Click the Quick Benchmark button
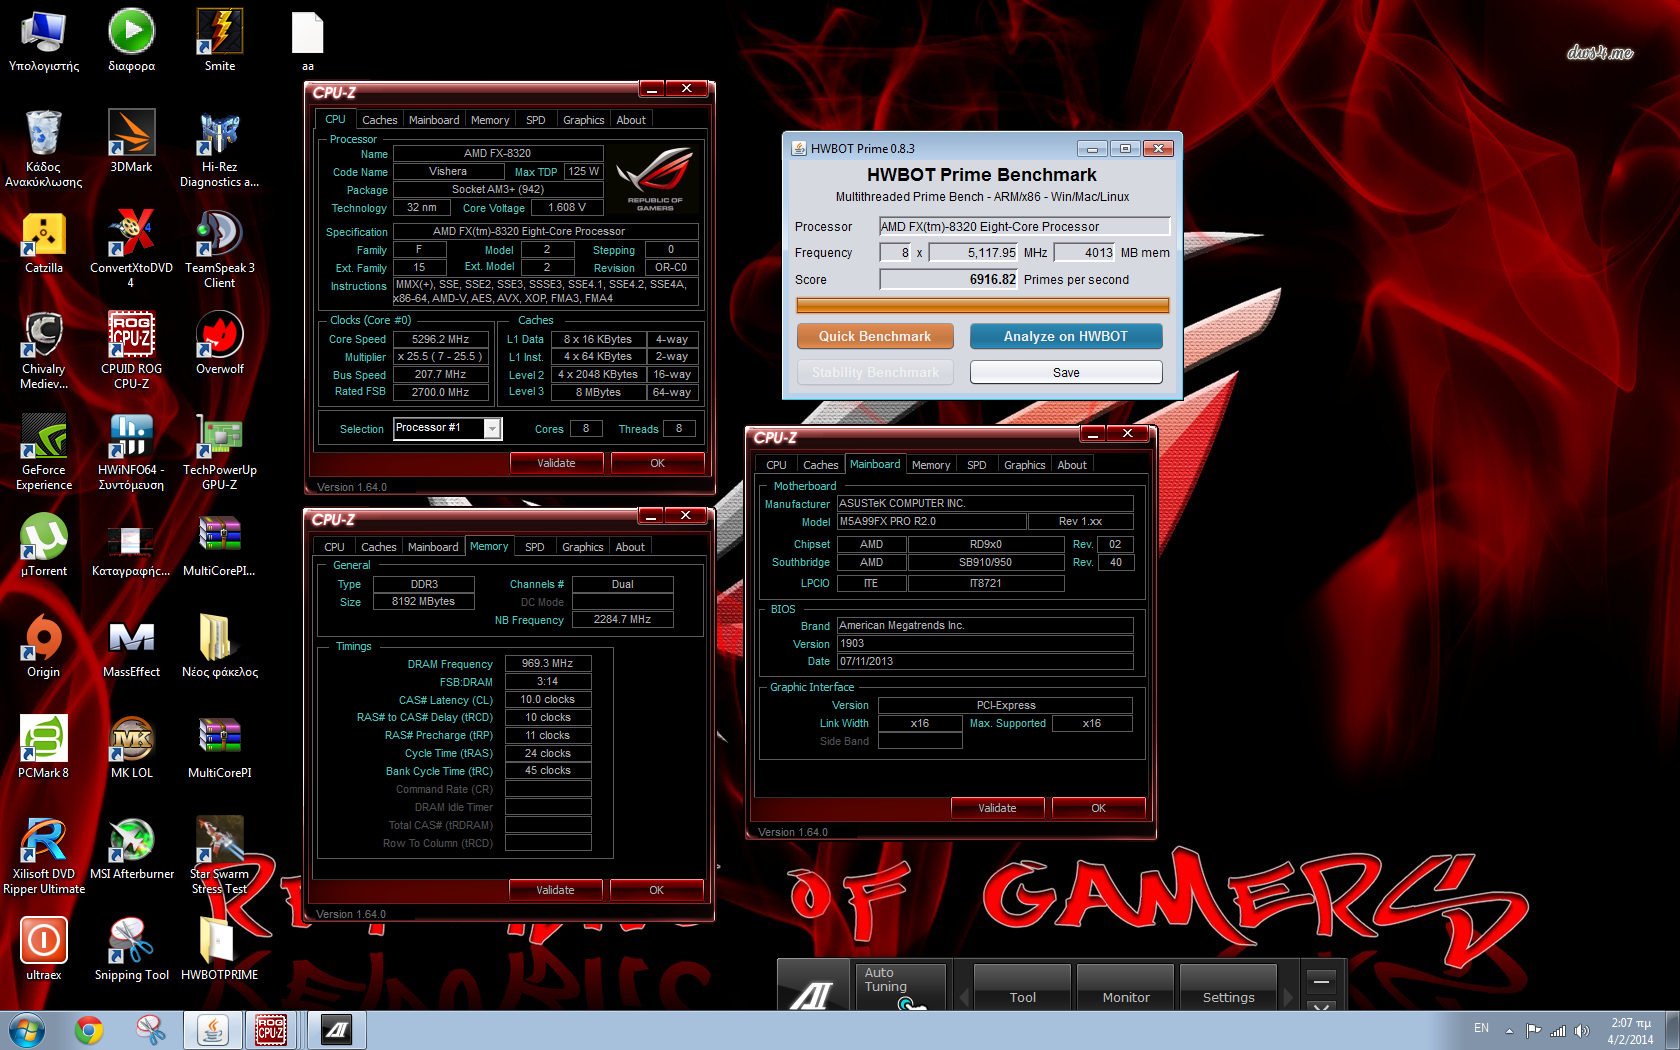This screenshot has height=1050, width=1680. tap(875, 336)
